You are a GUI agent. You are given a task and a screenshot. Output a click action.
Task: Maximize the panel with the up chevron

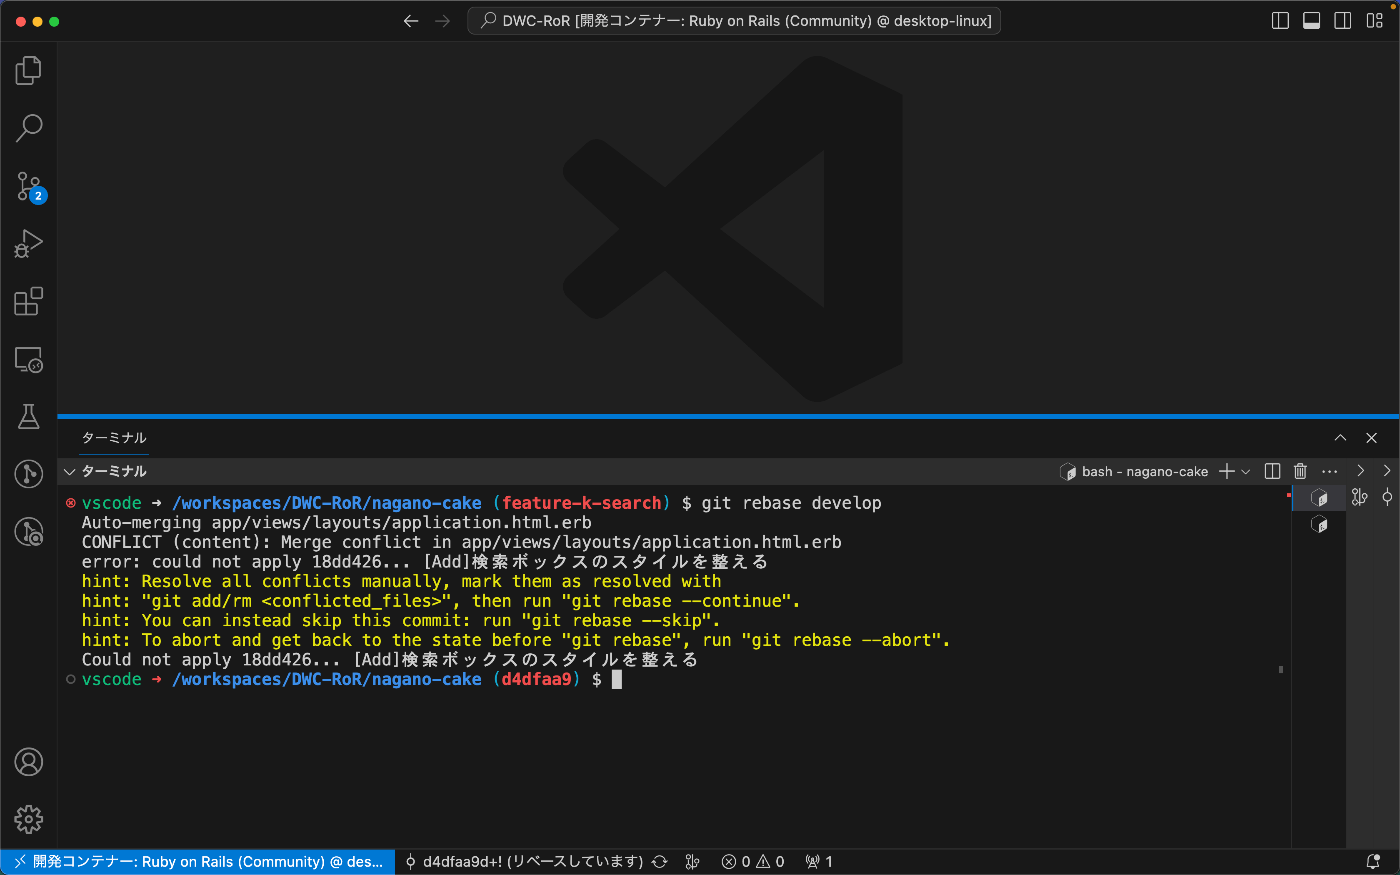click(1340, 438)
